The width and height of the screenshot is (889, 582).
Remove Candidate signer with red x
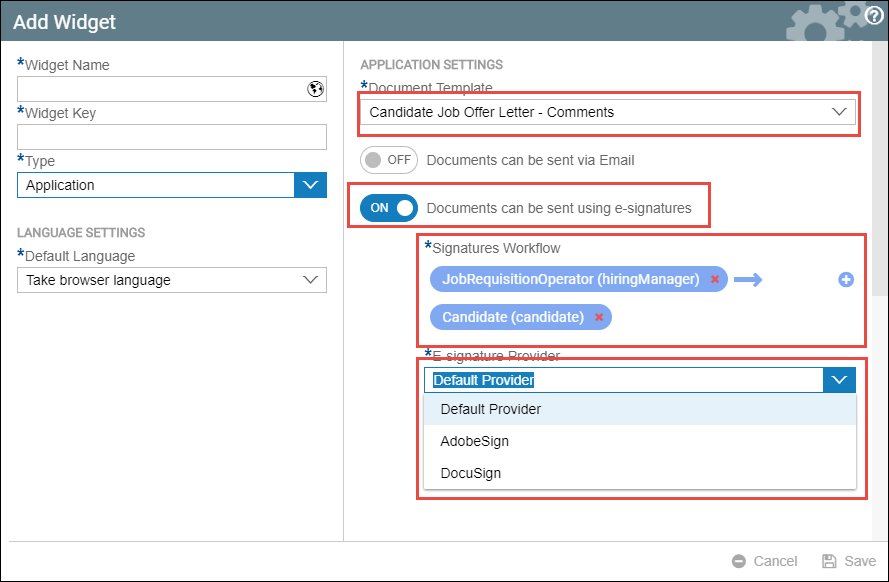coord(599,318)
